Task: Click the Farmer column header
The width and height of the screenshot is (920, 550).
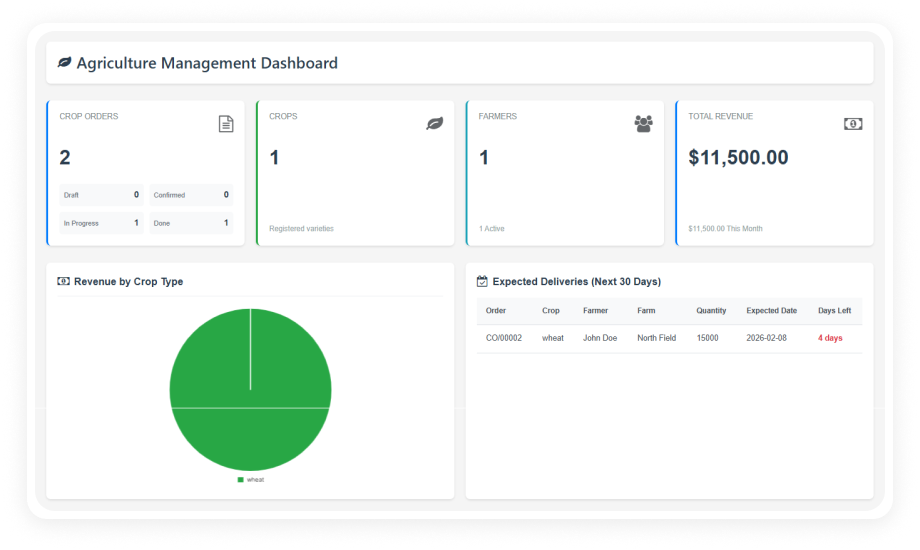Action: (596, 311)
